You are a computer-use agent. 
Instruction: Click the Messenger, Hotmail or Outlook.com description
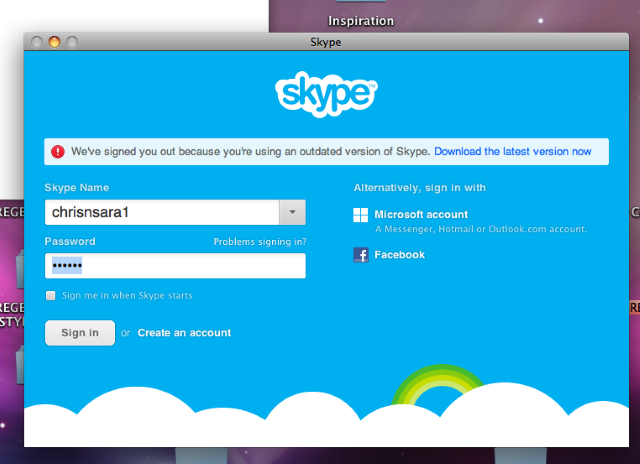point(481,229)
